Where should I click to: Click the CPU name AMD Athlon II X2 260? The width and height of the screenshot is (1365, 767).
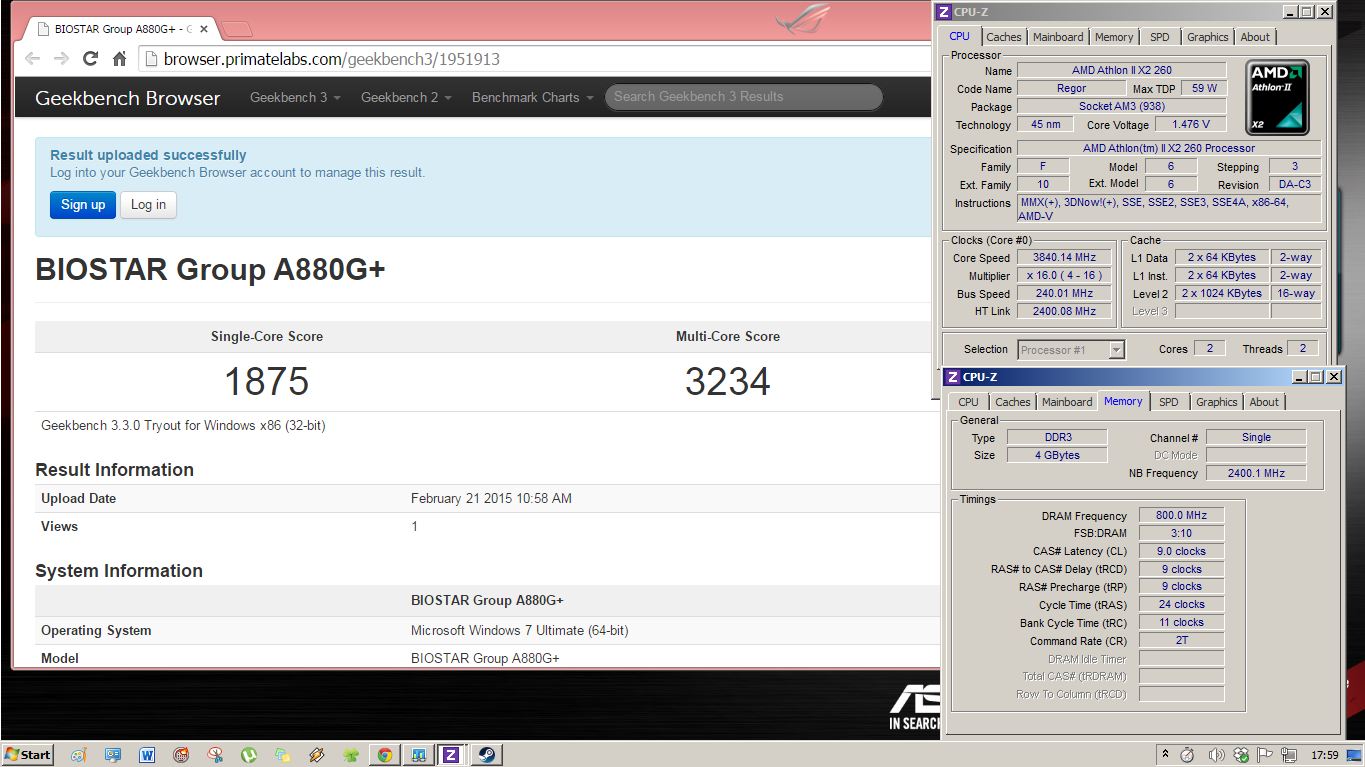(1122, 70)
